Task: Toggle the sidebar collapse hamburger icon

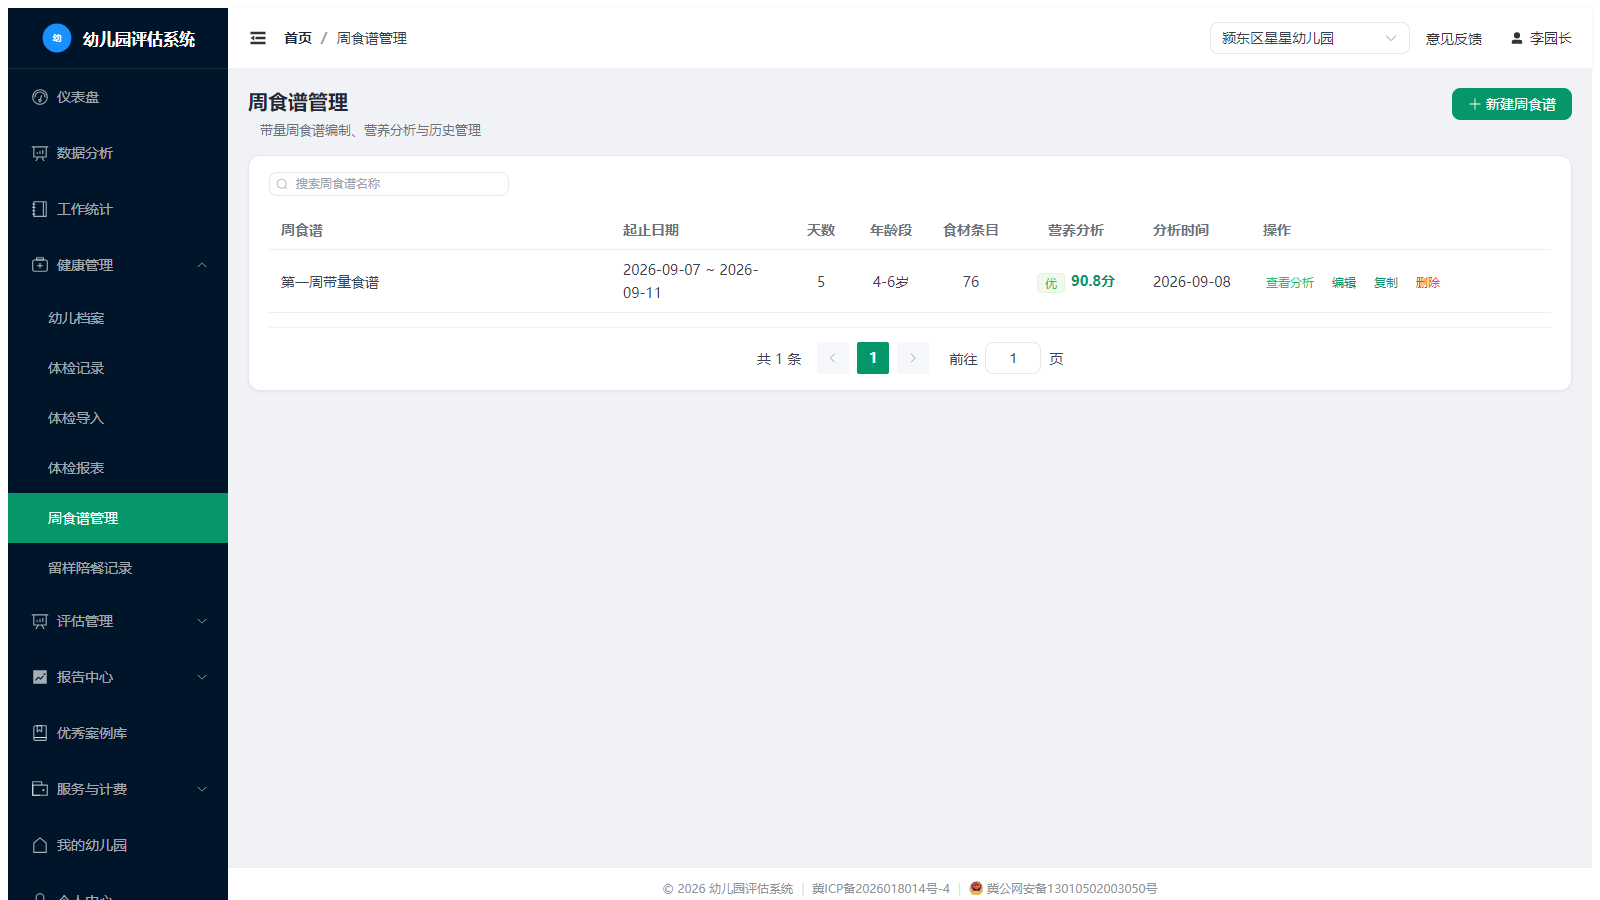Action: click(x=258, y=38)
